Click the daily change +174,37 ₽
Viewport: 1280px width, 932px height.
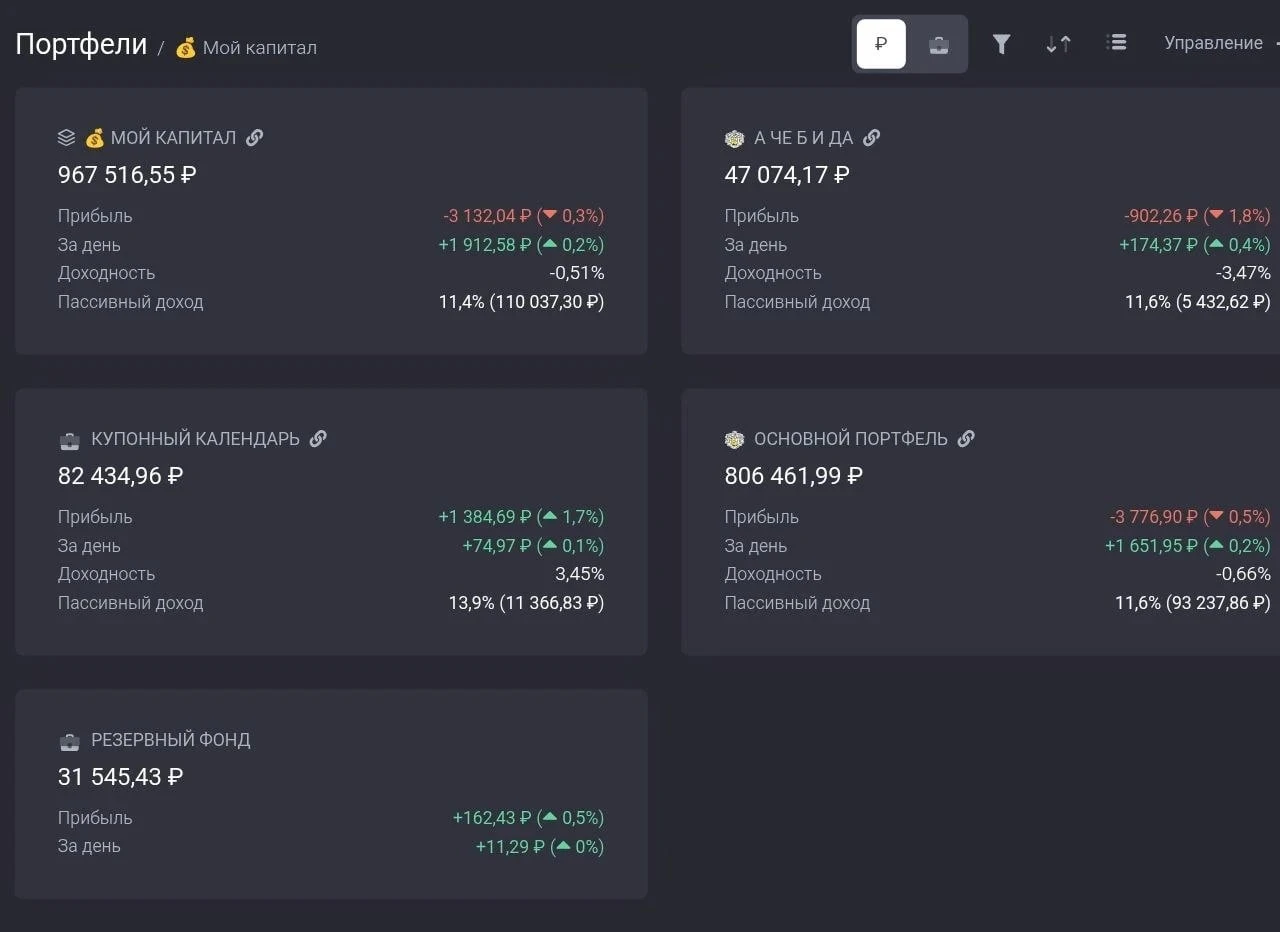[1158, 245]
